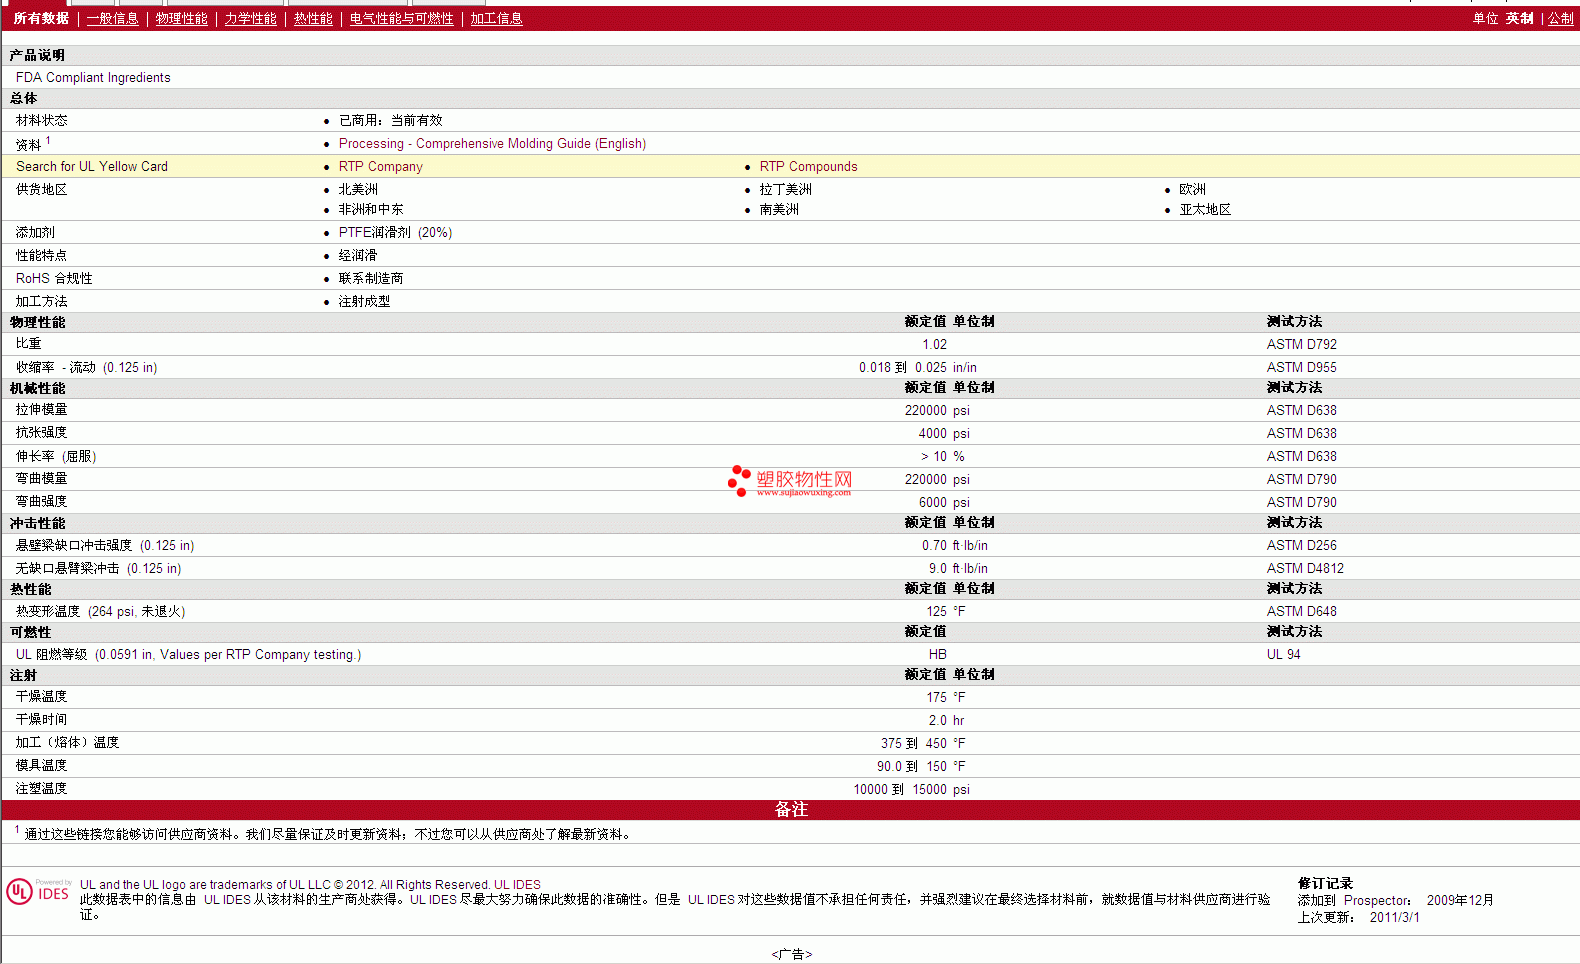Click the 联系制造商 RoHS entry
Viewport: 1580px width, 964px height.
point(371,279)
